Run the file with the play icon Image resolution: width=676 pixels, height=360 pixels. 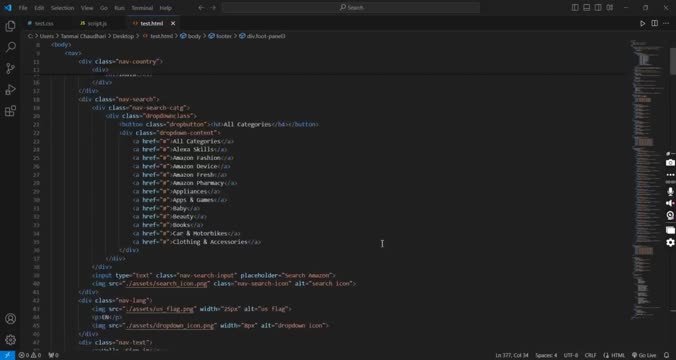tap(642, 23)
